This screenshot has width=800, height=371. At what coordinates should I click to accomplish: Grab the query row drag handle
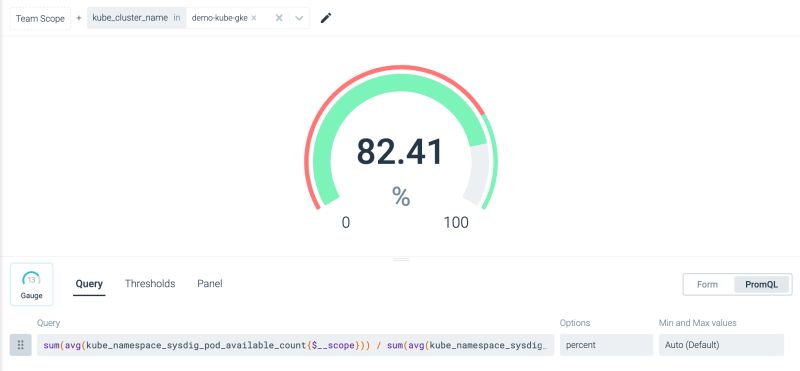pos(21,345)
